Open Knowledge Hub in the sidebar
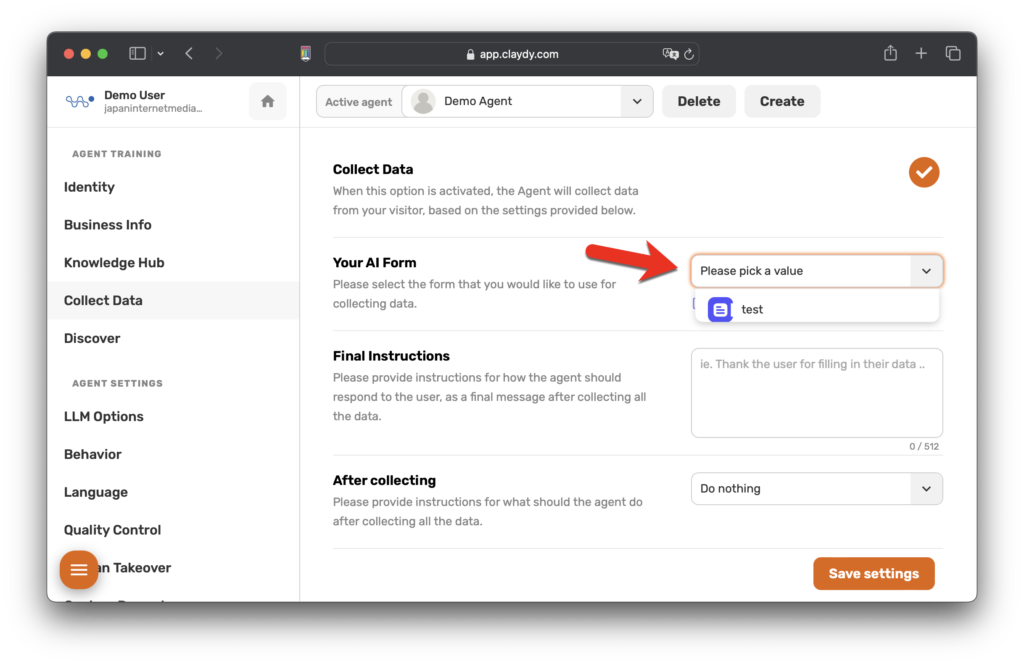The image size is (1024, 664). pos(114,263)
